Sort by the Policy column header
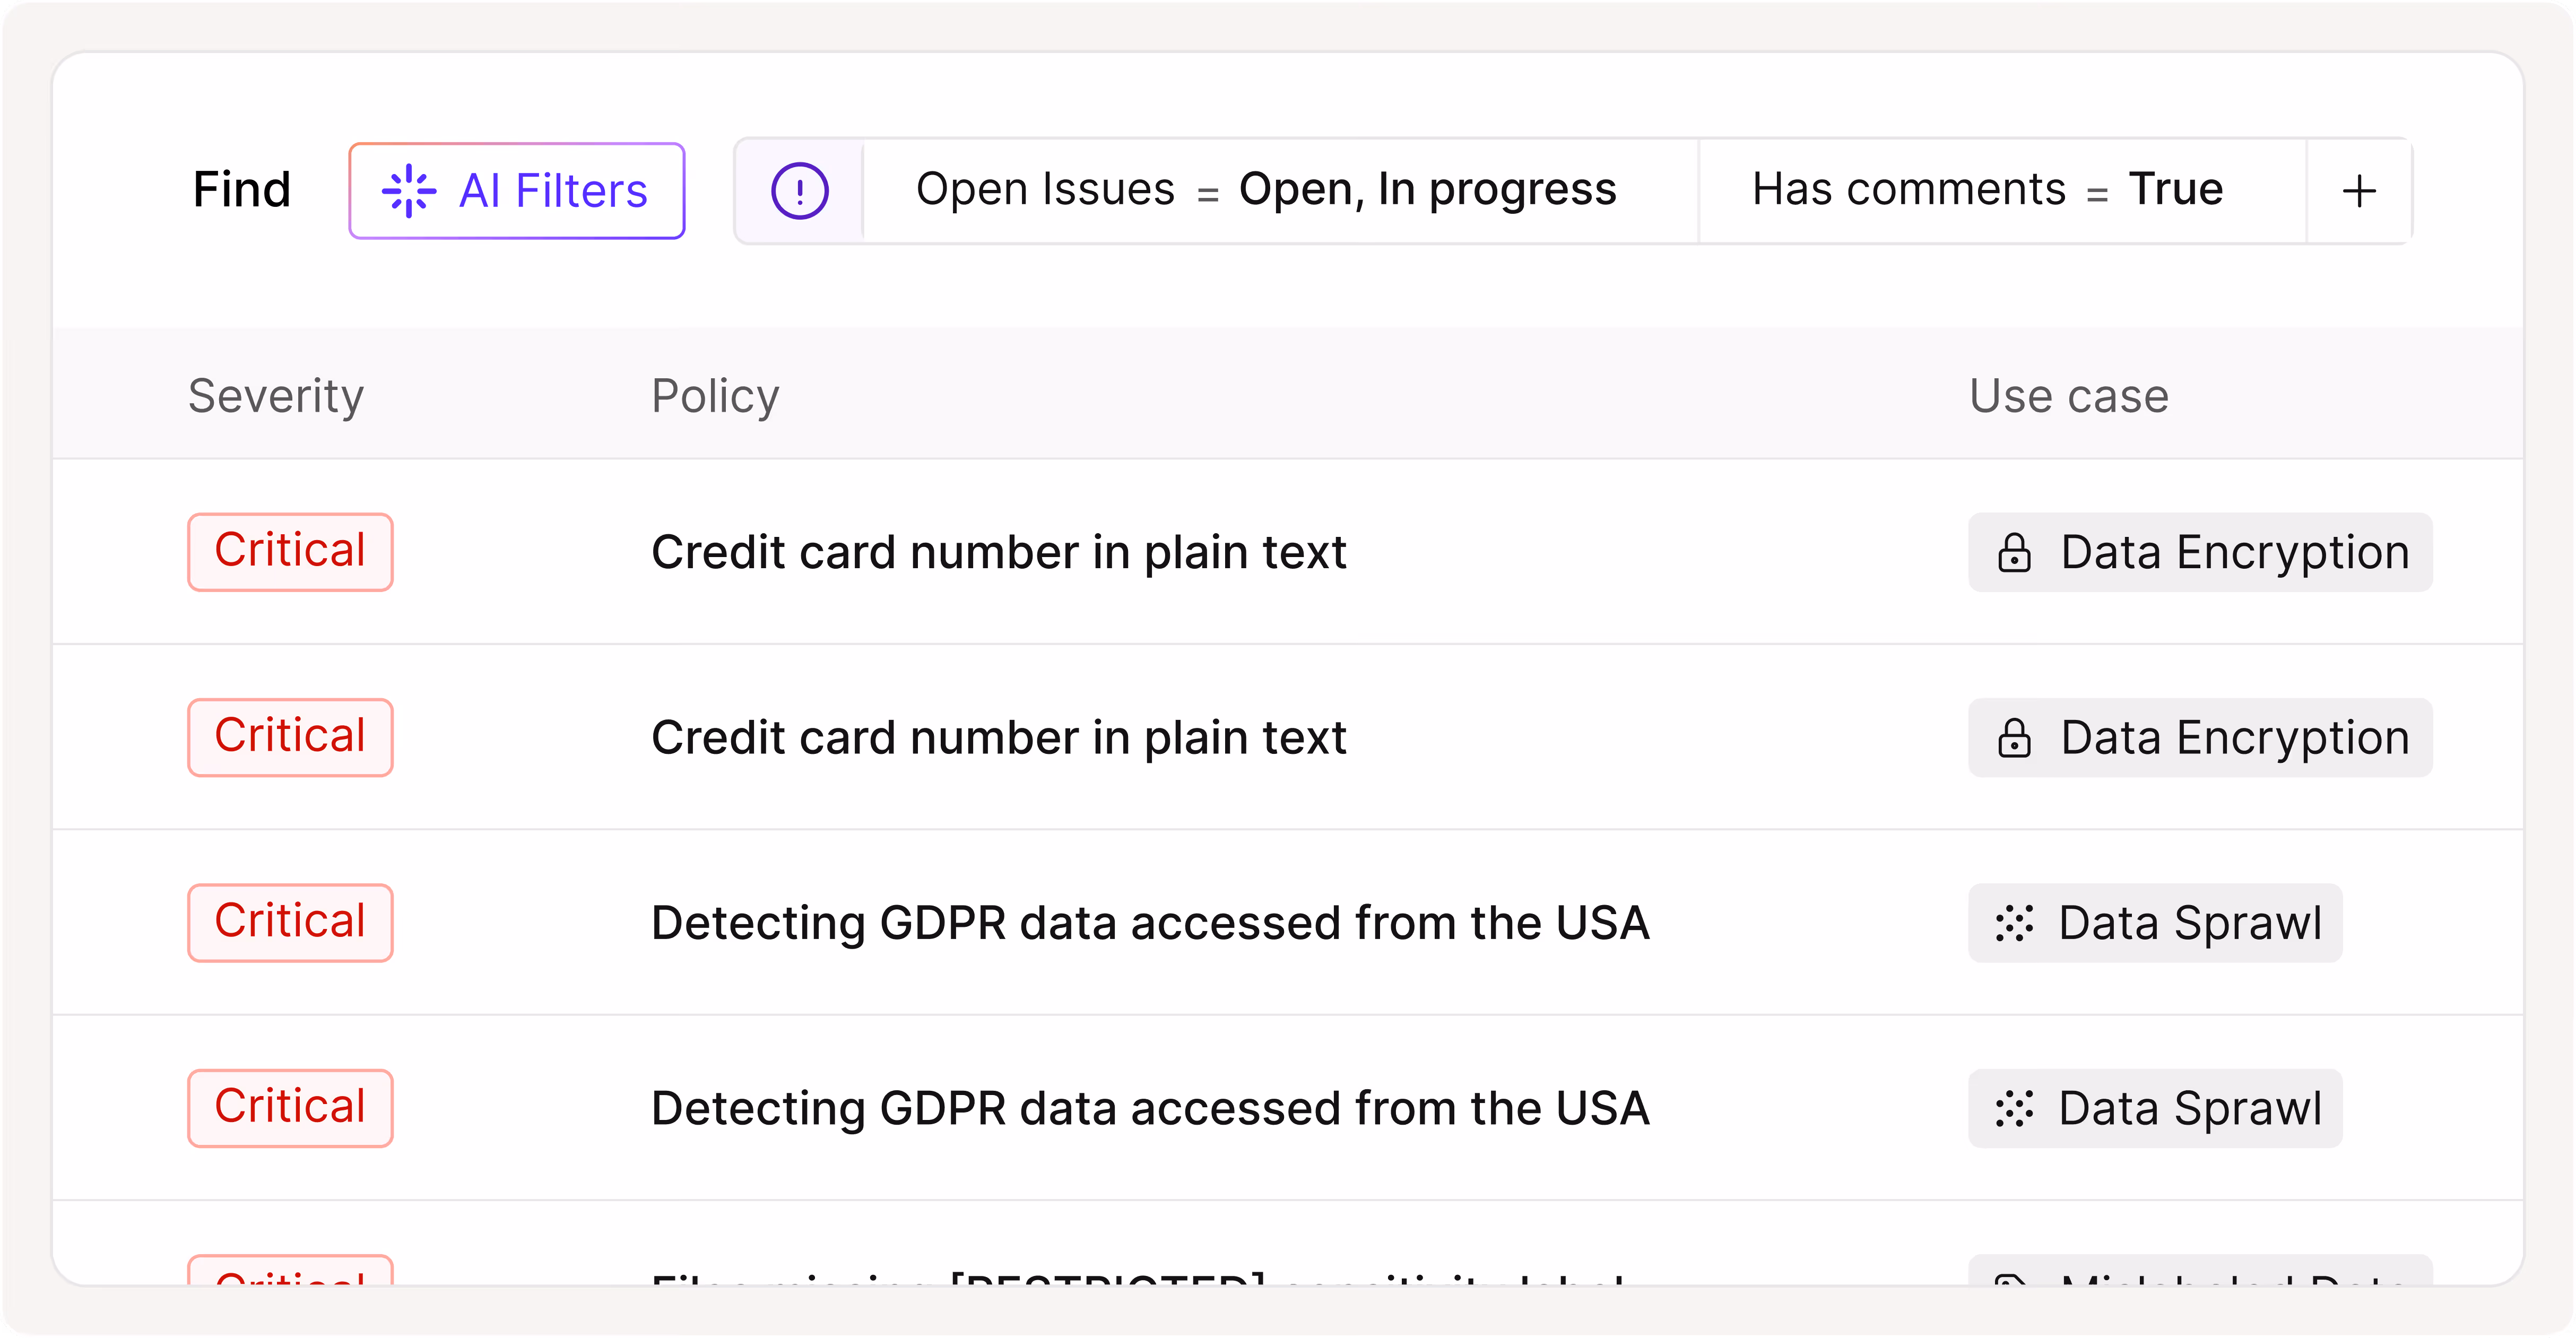 (x=715, y=396)
